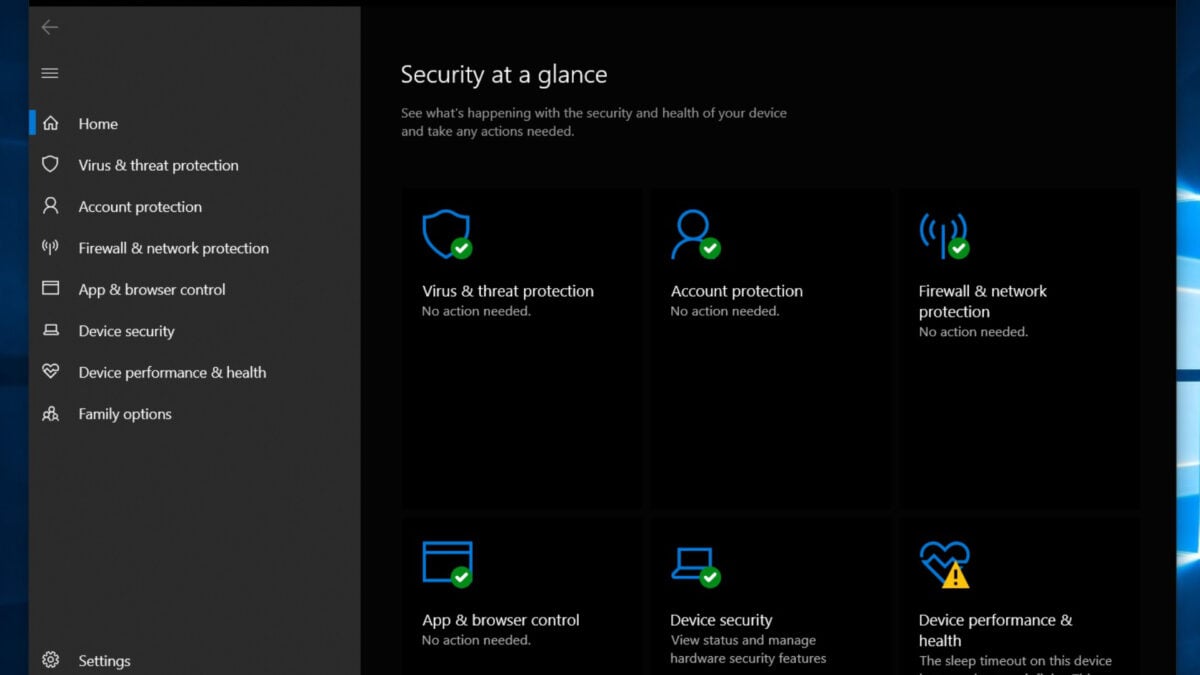This screenshot has height=675, width=1200.
Task: Click 'No action needed.' under Virus & threat protection card
Action: point(476,312)
